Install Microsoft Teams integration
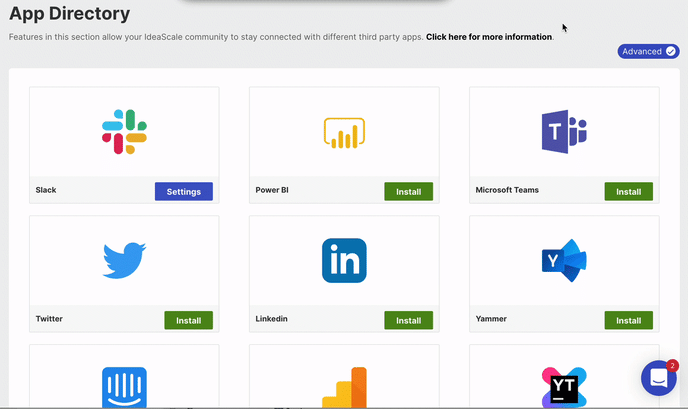 coord(628,191)
